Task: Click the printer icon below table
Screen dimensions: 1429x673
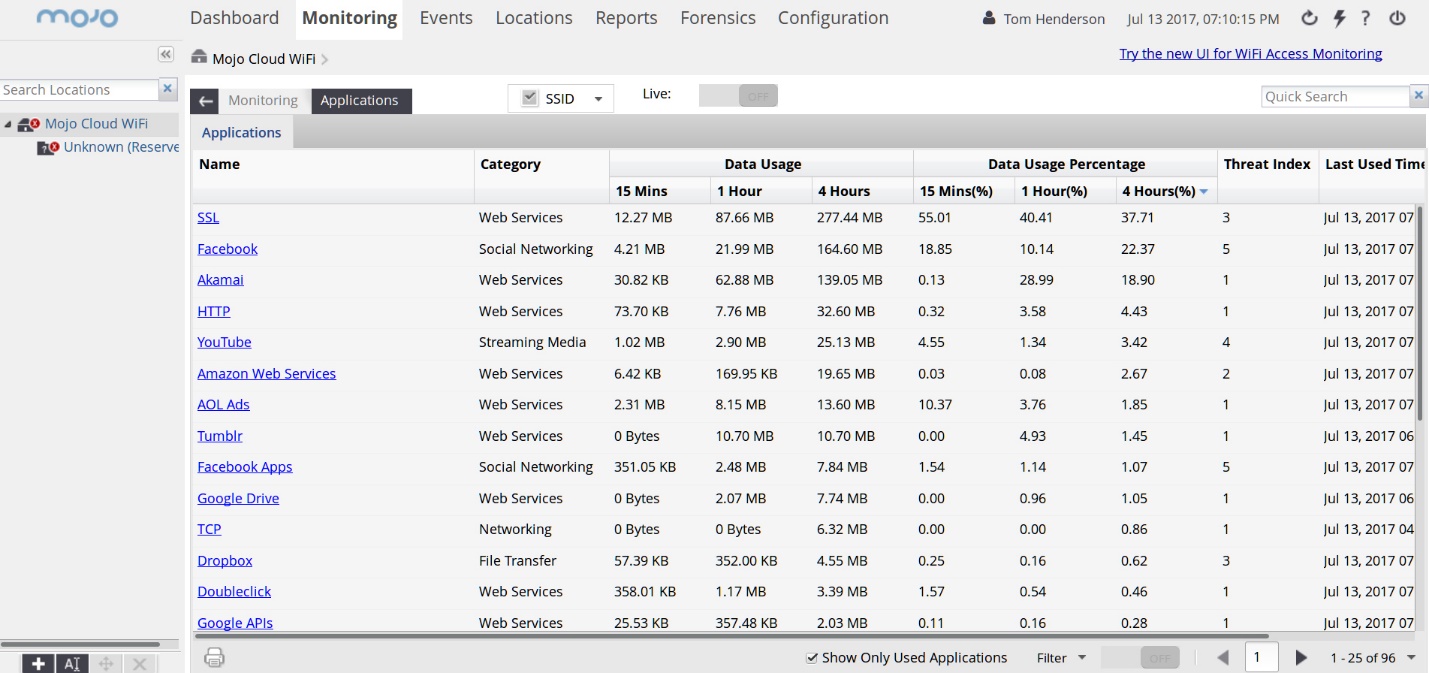Action: tap(214, 657)
